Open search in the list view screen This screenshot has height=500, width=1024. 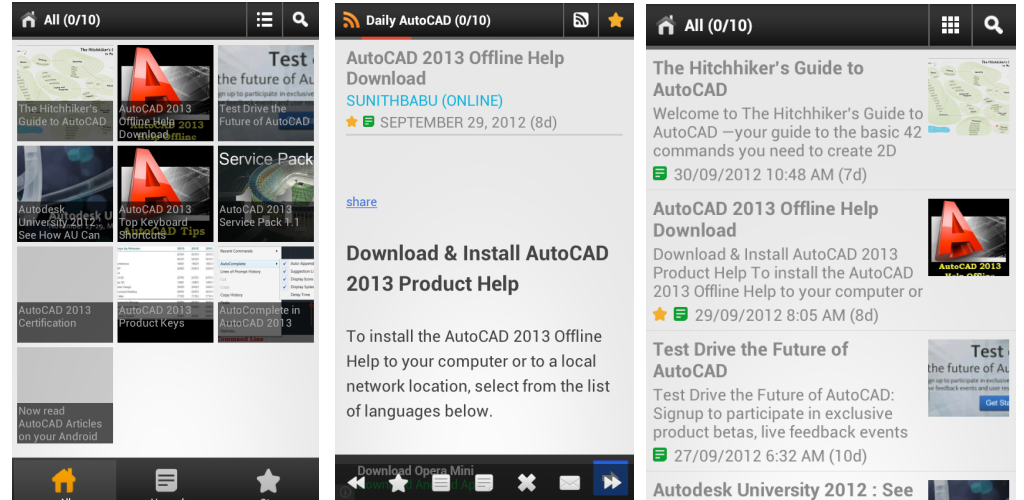pyautogui.click(x=994, y=25)
